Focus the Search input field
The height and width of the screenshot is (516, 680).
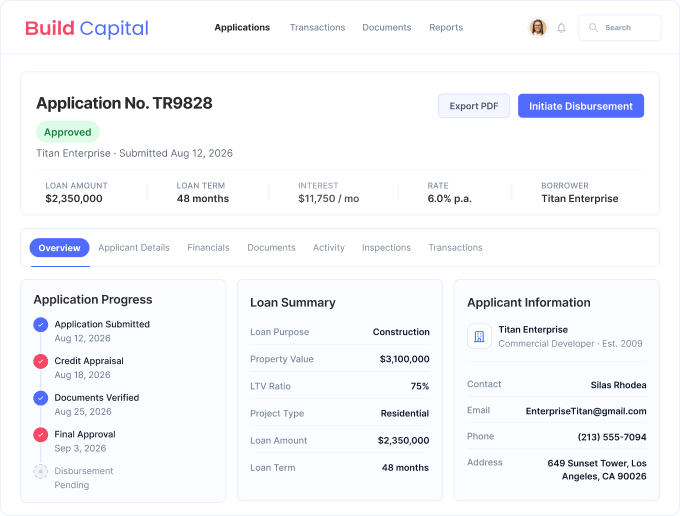pos(620,28)
